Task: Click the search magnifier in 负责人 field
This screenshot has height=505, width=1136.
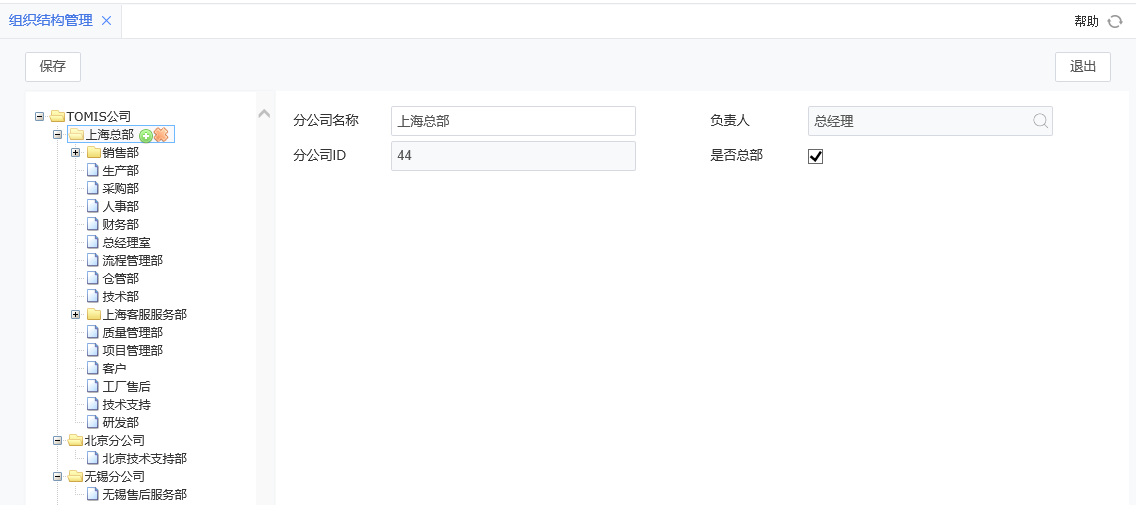Action: tap(1040, 121)
